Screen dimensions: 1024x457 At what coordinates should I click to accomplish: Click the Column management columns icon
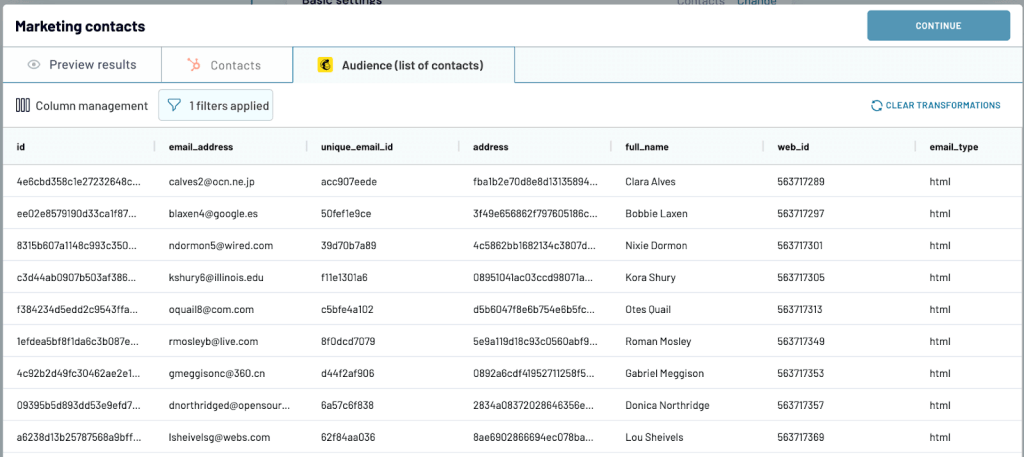[23, 105]
